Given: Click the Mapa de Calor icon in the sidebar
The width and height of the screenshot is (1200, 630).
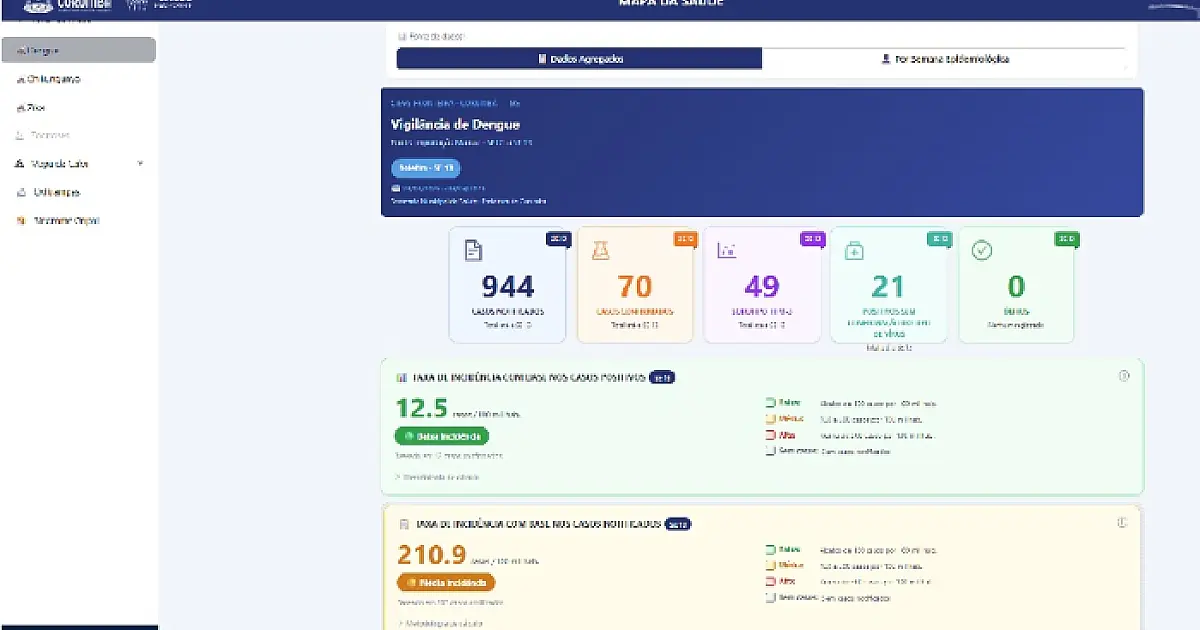Looking at the screenshot, I should pyautogui.click(x=19, y=163).
